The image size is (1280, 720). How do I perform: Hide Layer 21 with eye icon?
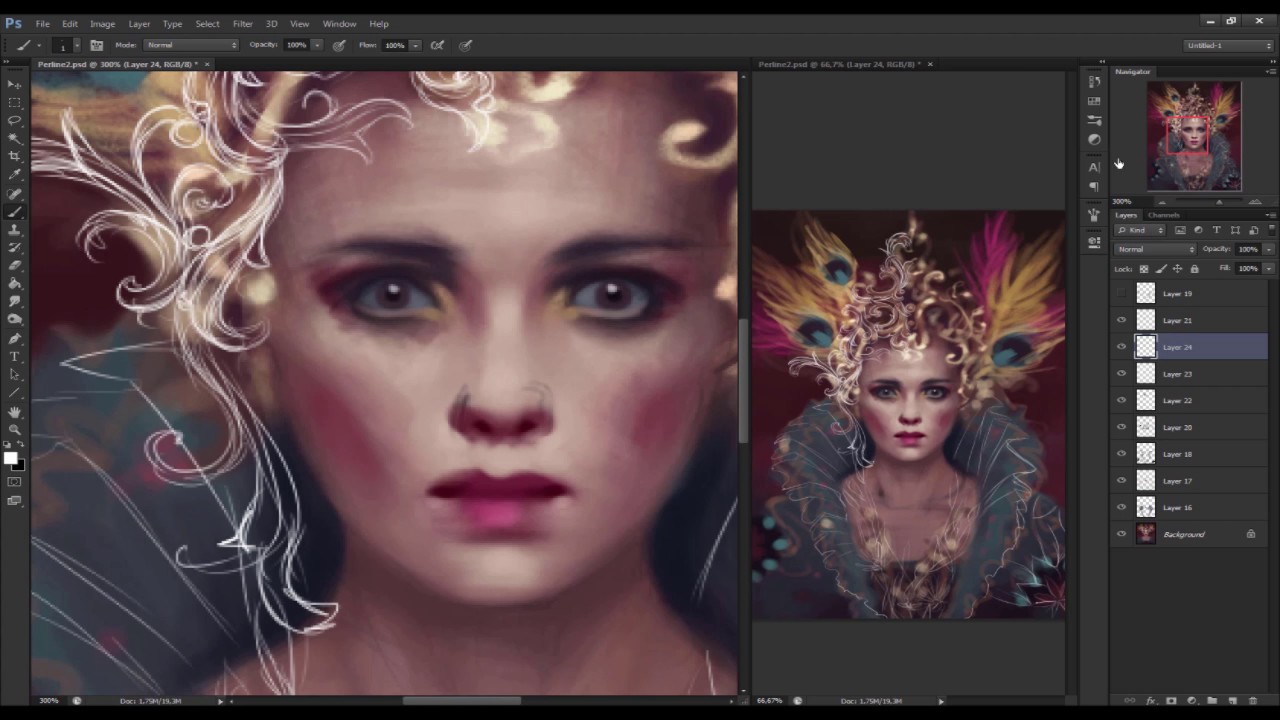pyautogui.click(x=1121, y=320)
